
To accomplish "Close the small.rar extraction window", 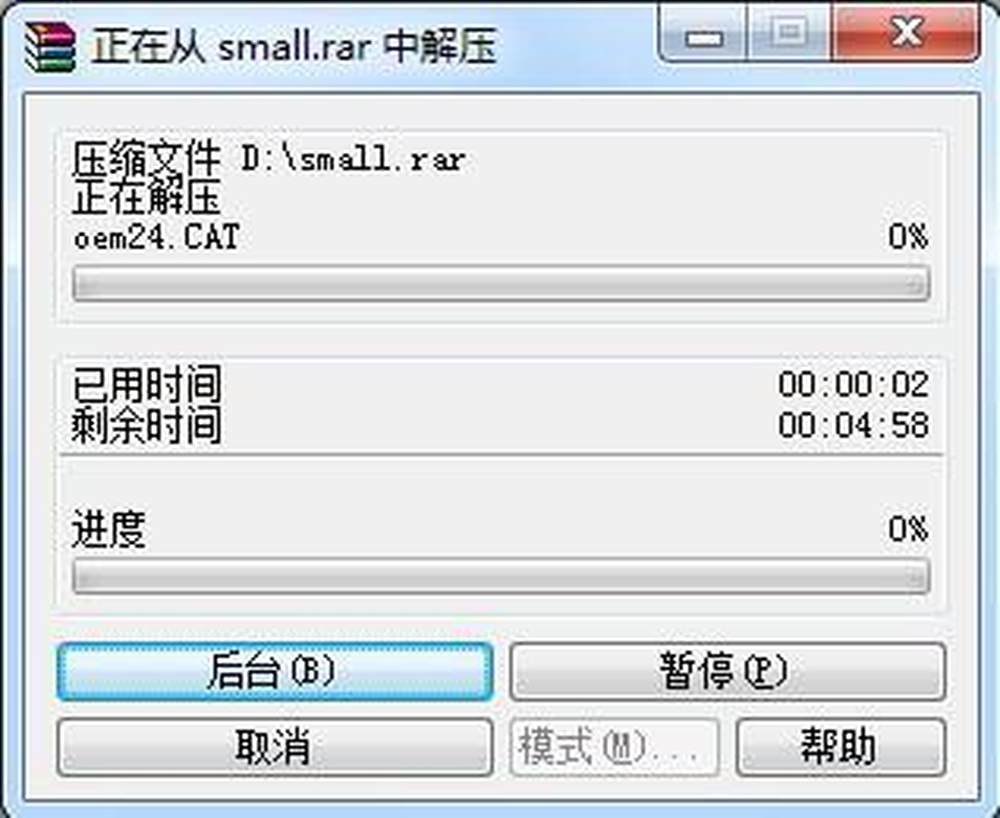I will click(906, 33).
